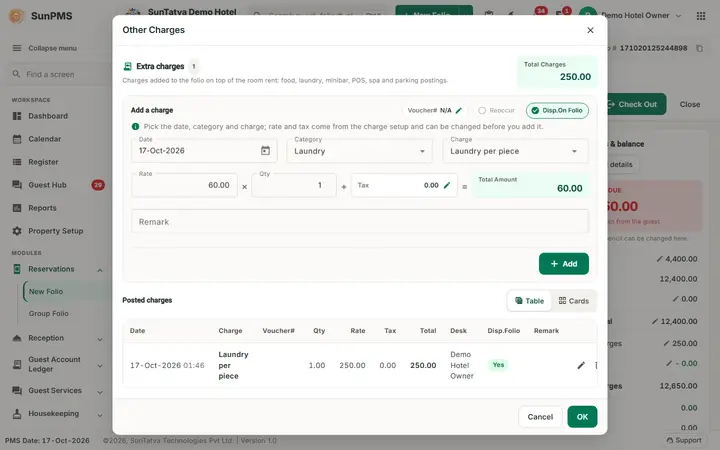Switch to Table view of posted charges
Viewport: 720px width, 450px height.
click(x=529, y=301)
